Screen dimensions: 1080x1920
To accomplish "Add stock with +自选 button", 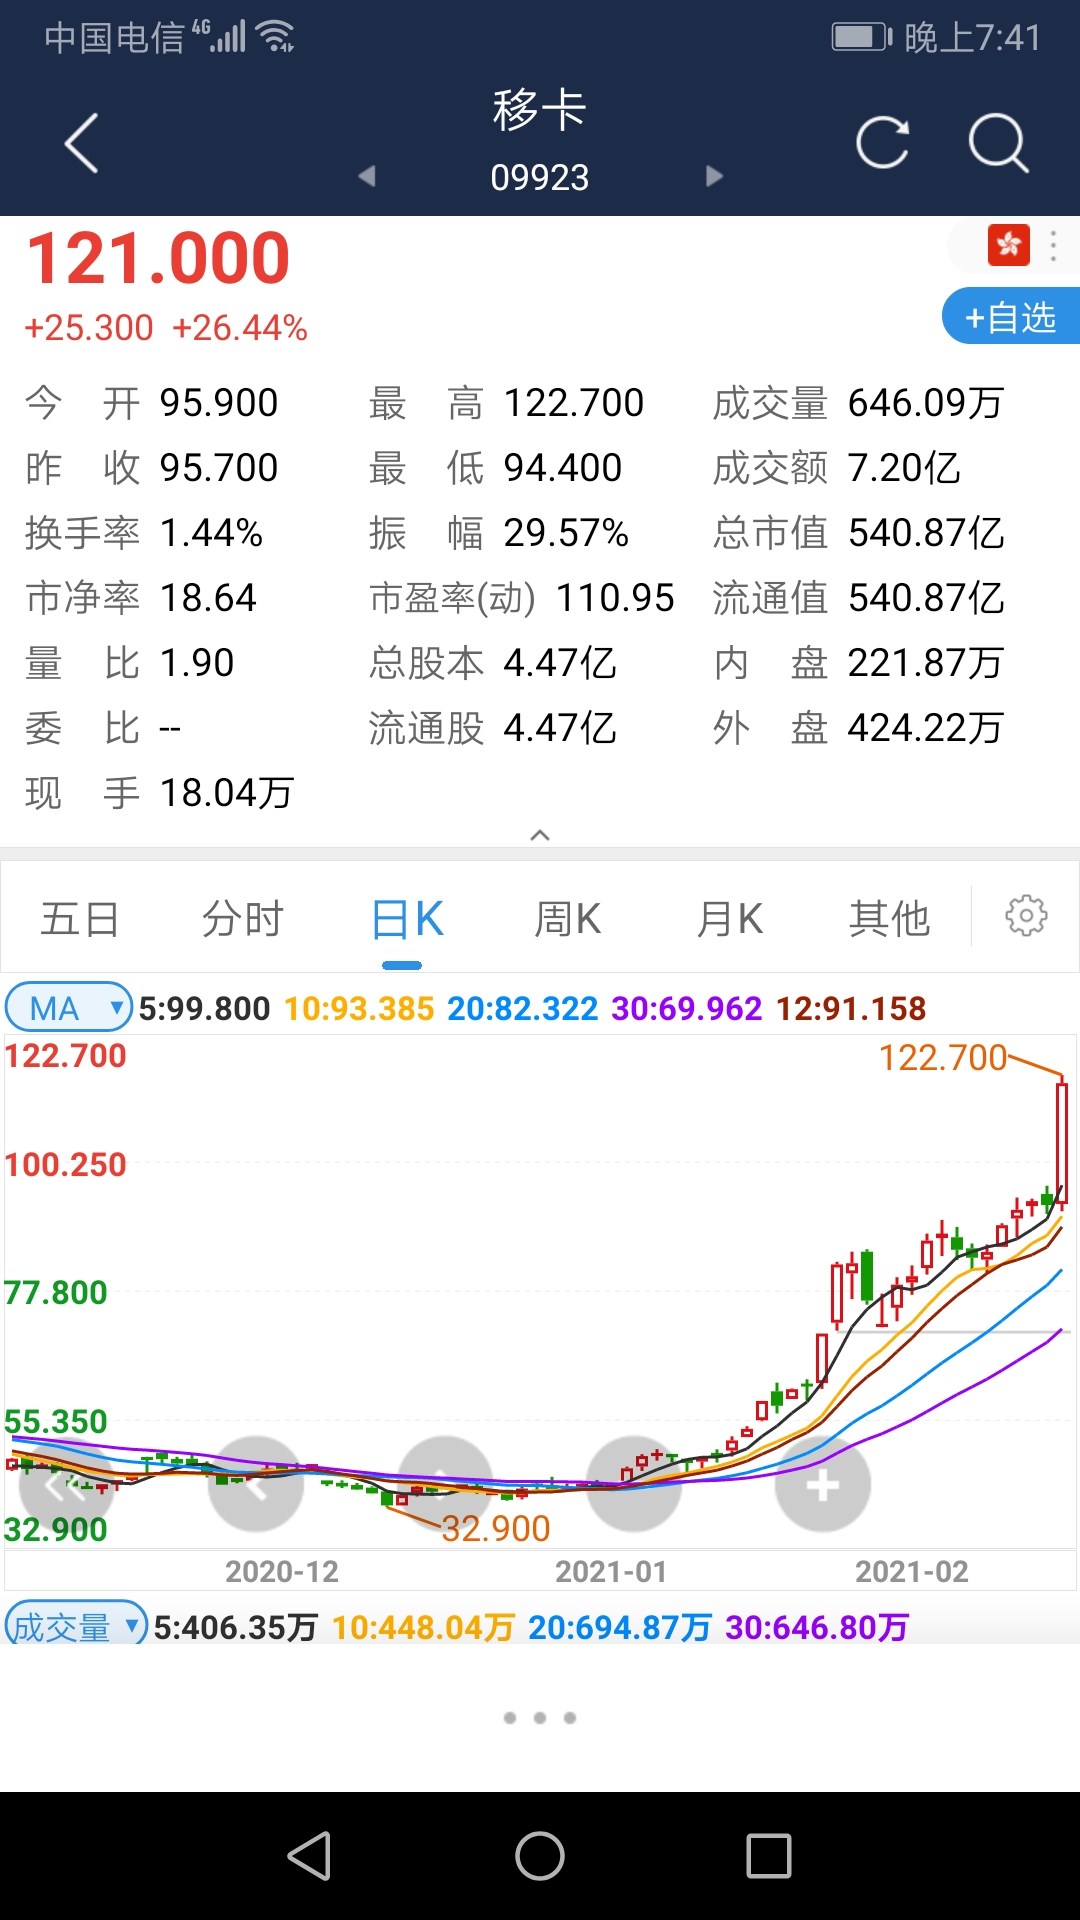I will click(1010, 316).
